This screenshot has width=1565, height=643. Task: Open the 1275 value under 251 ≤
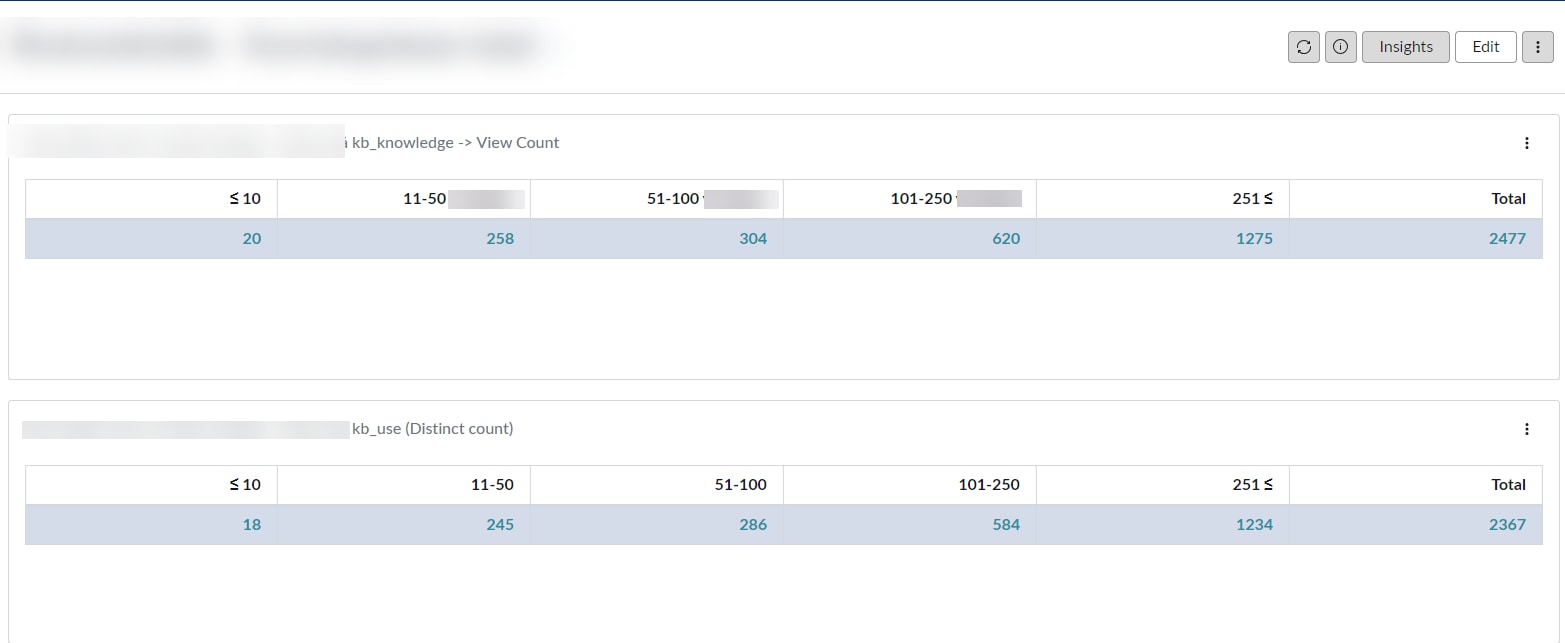click(1254, 239)
